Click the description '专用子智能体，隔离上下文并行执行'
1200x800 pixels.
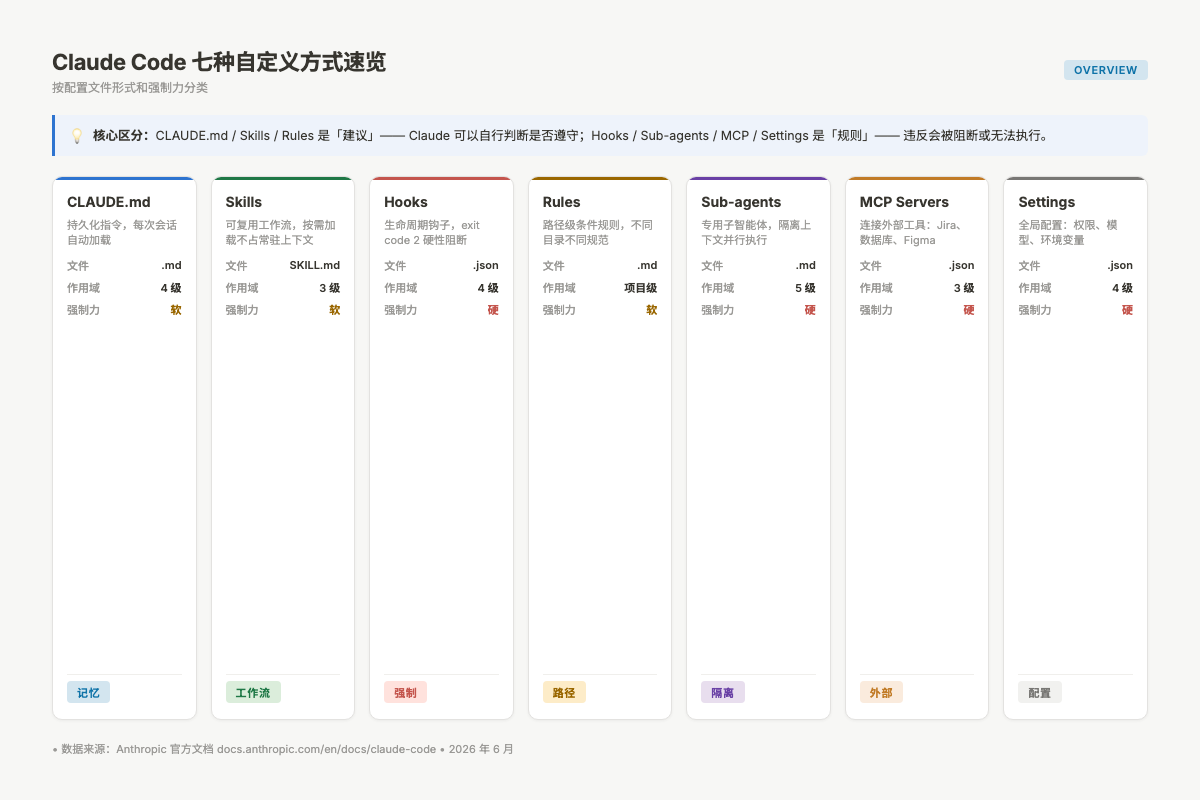pos(756,233)
